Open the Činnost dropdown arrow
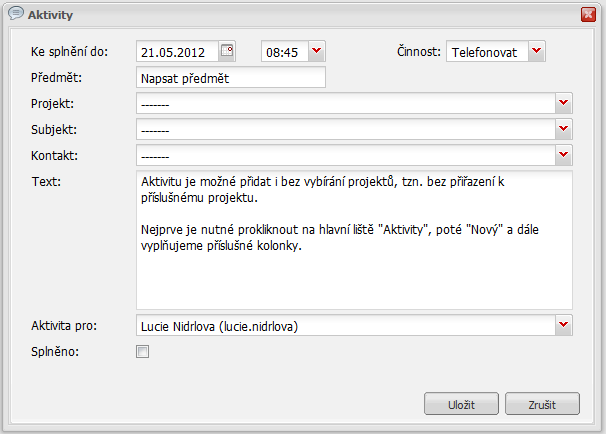This screenshot has width=606, height=434. click(x=536, y=51)
